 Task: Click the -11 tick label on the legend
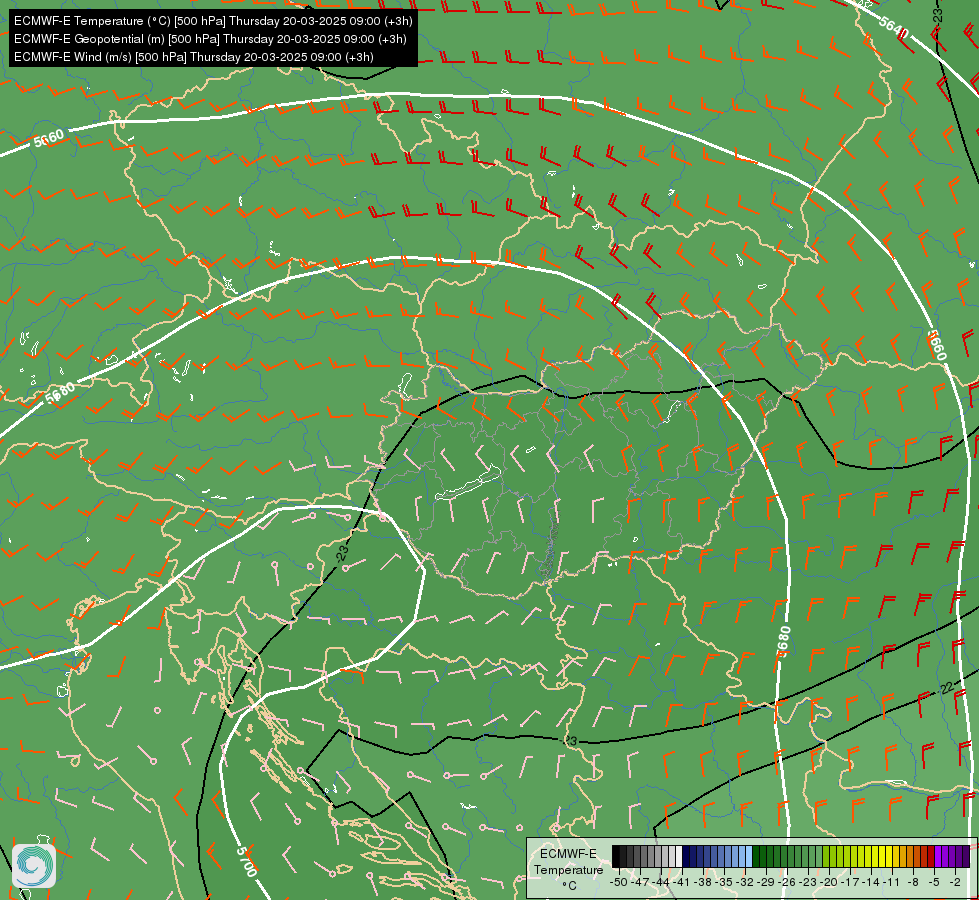(x=892, y=882)
